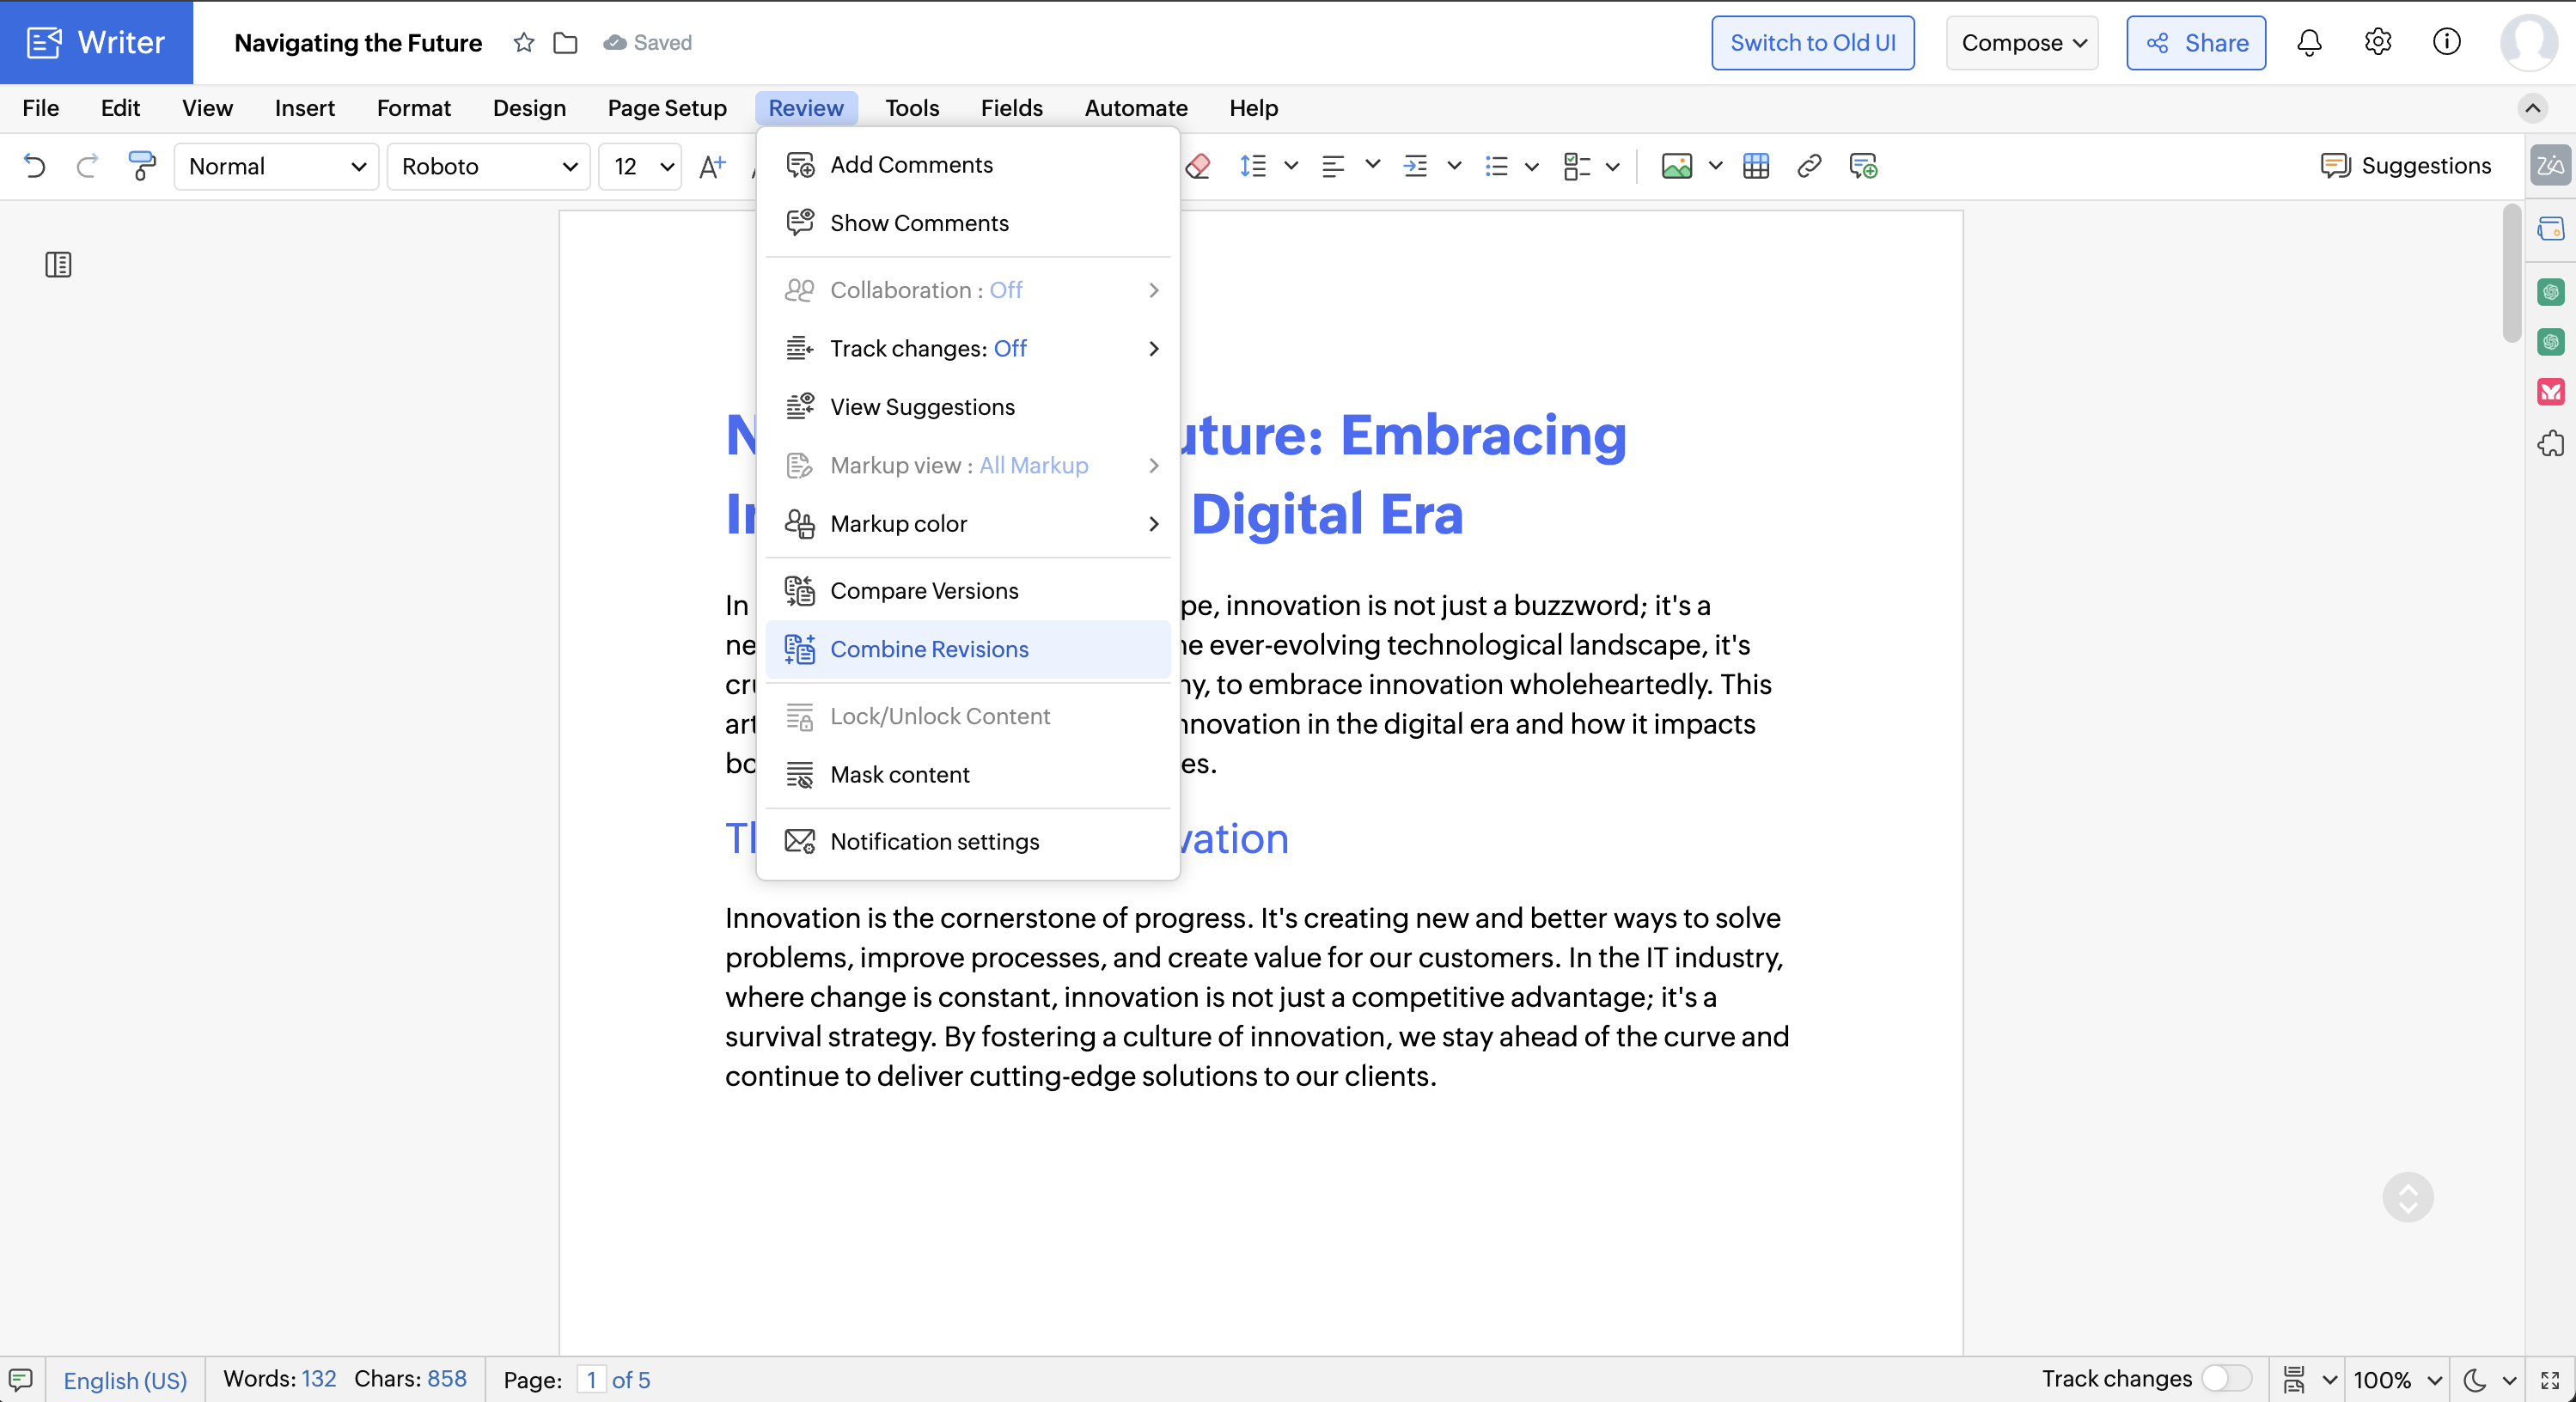Open the insert image icon
The image size is (2576, 1402).
[x=1676, y=166]
